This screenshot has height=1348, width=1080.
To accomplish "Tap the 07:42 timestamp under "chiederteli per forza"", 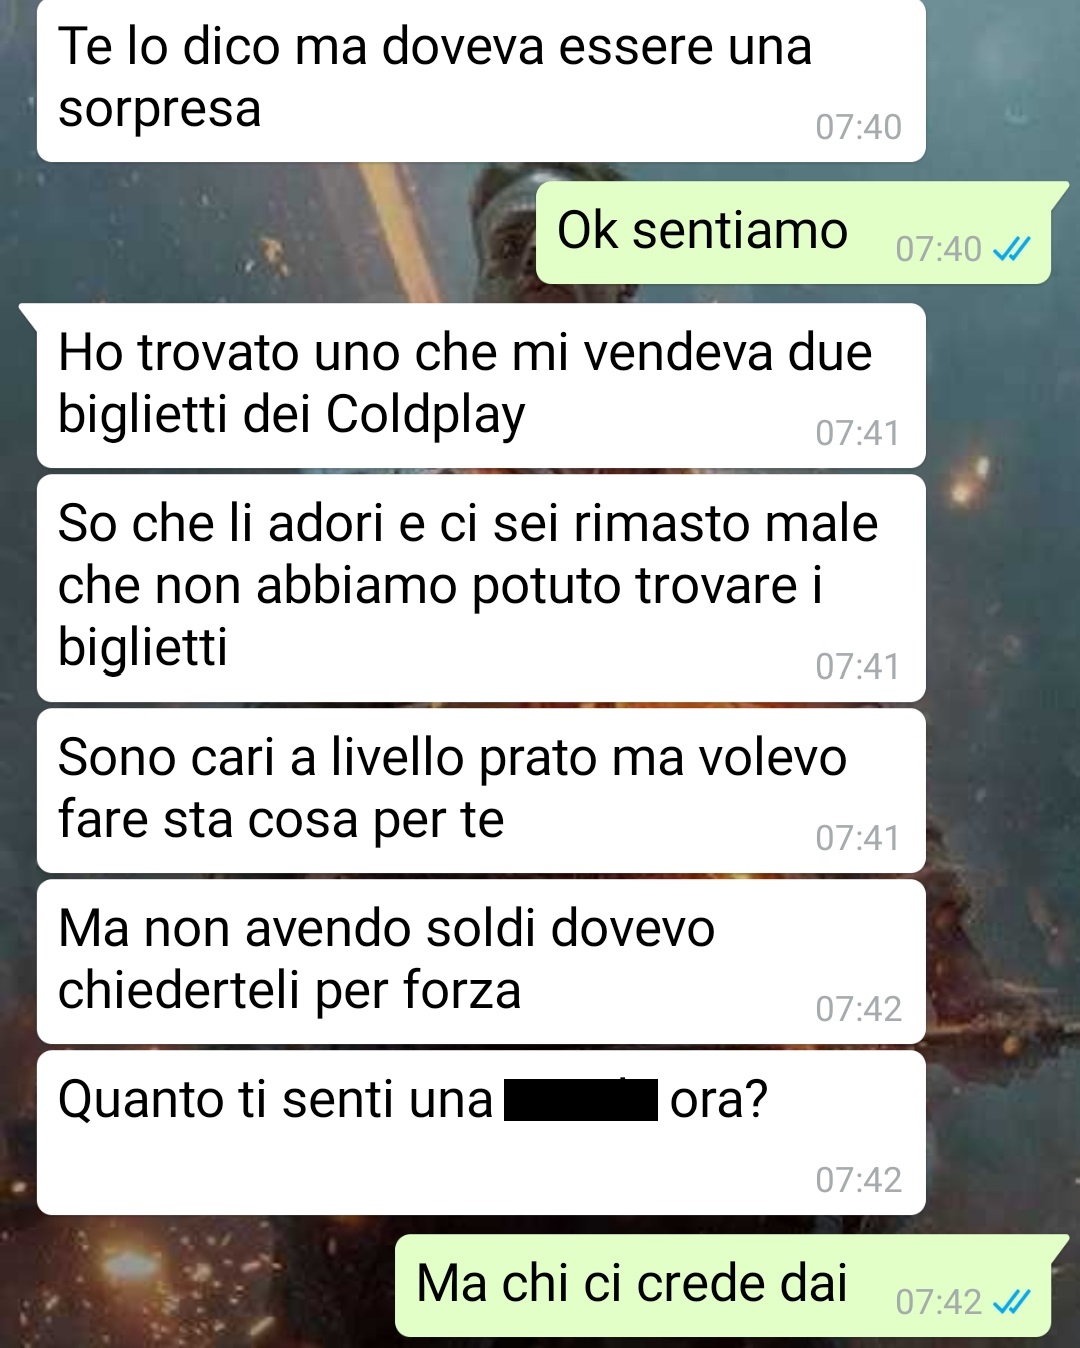I will (x=858, y=1009).
